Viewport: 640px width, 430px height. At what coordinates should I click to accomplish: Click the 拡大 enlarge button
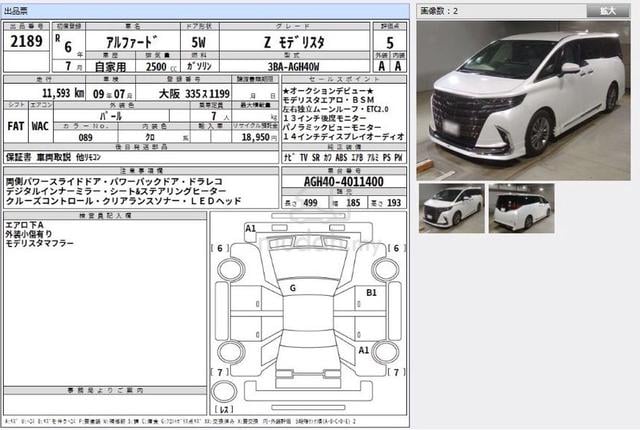pyautogui.click(x=608, y=11)
